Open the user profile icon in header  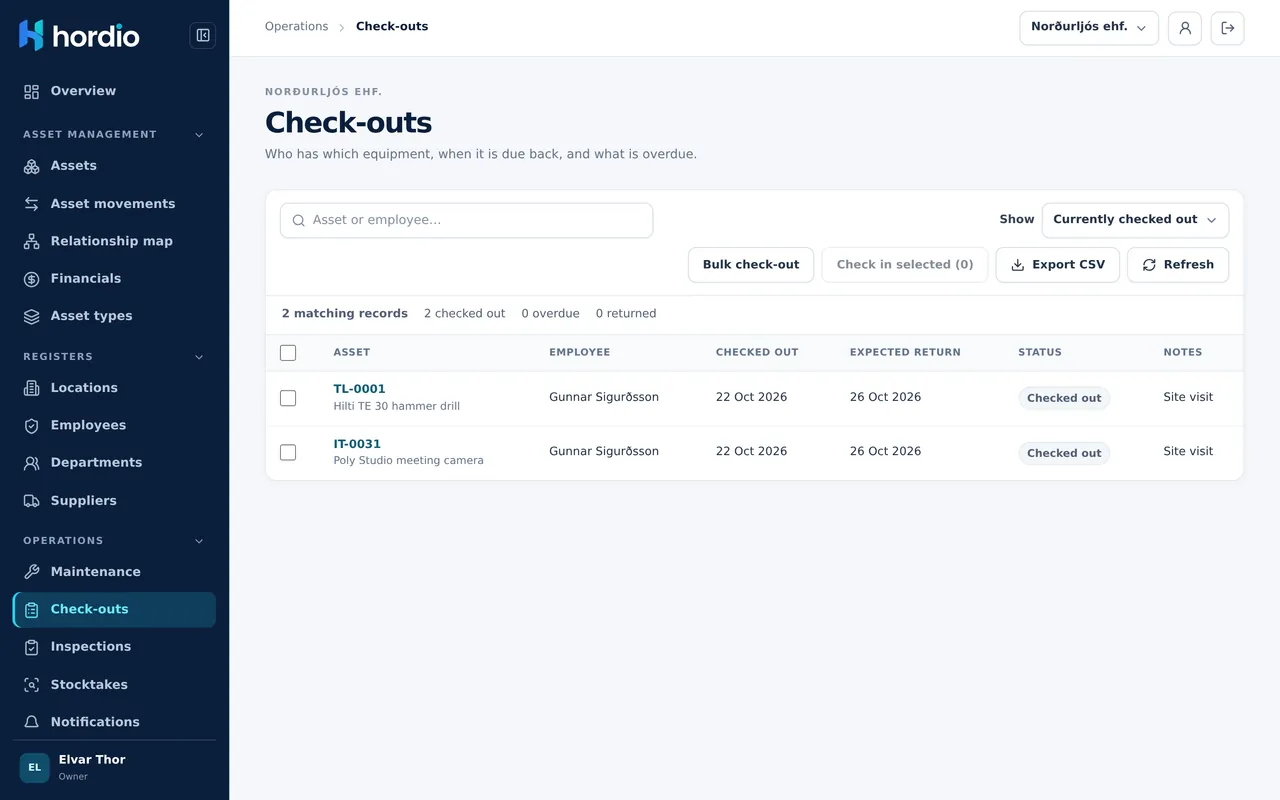coord(1185,28)
